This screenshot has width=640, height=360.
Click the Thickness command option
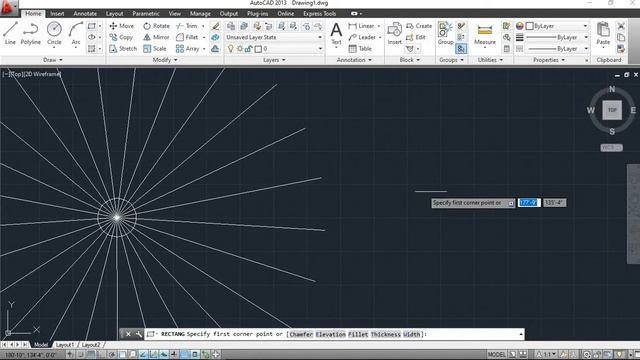[x=386, y=334]
